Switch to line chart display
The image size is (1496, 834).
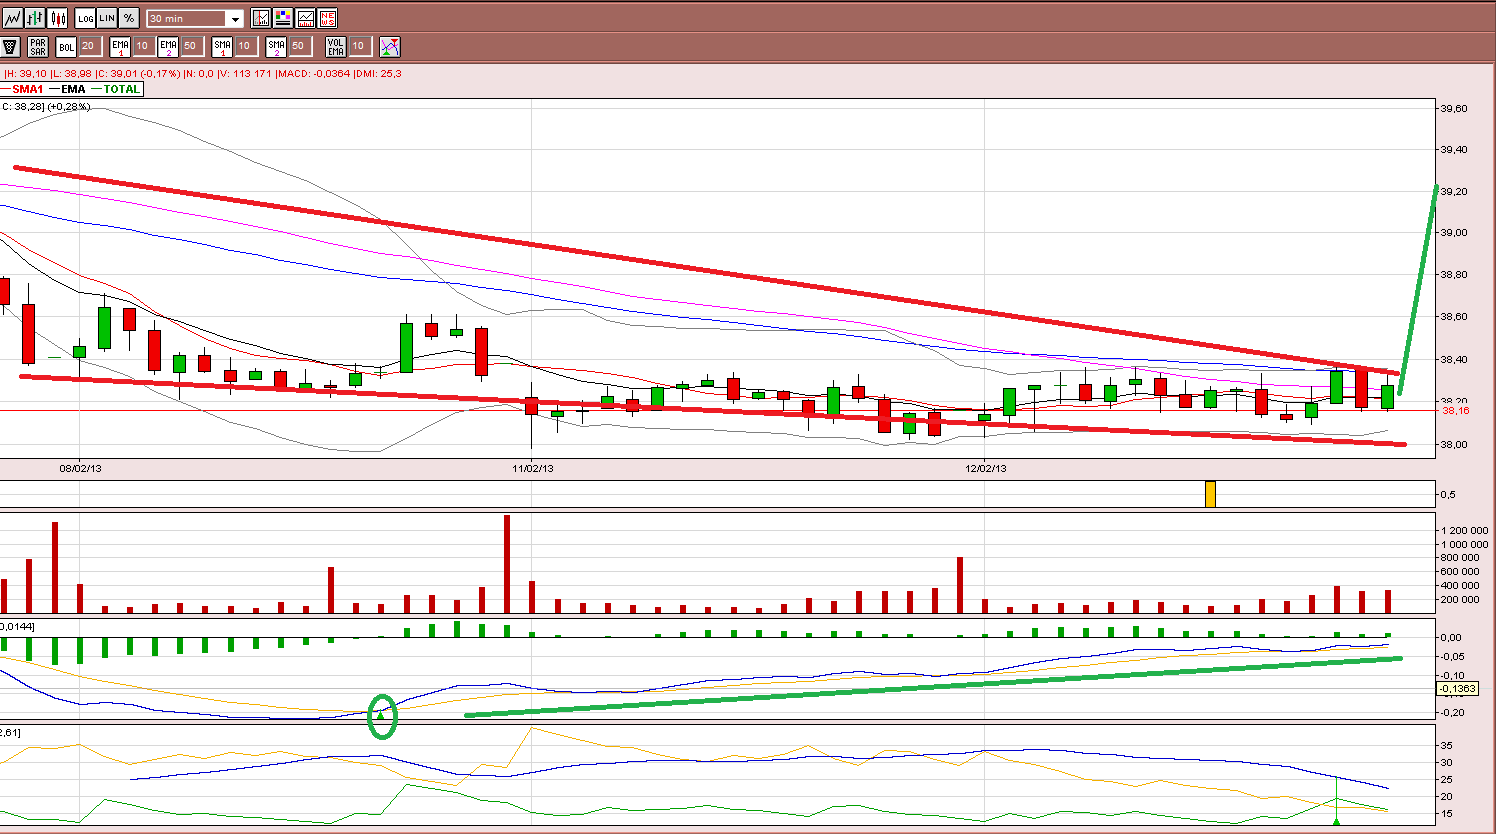tap(13, 18)
